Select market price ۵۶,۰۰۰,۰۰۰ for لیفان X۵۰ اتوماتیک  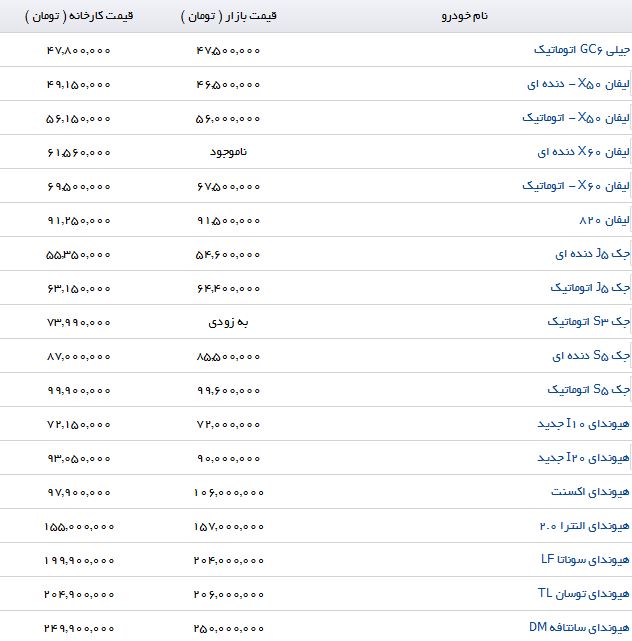(228, 119)
